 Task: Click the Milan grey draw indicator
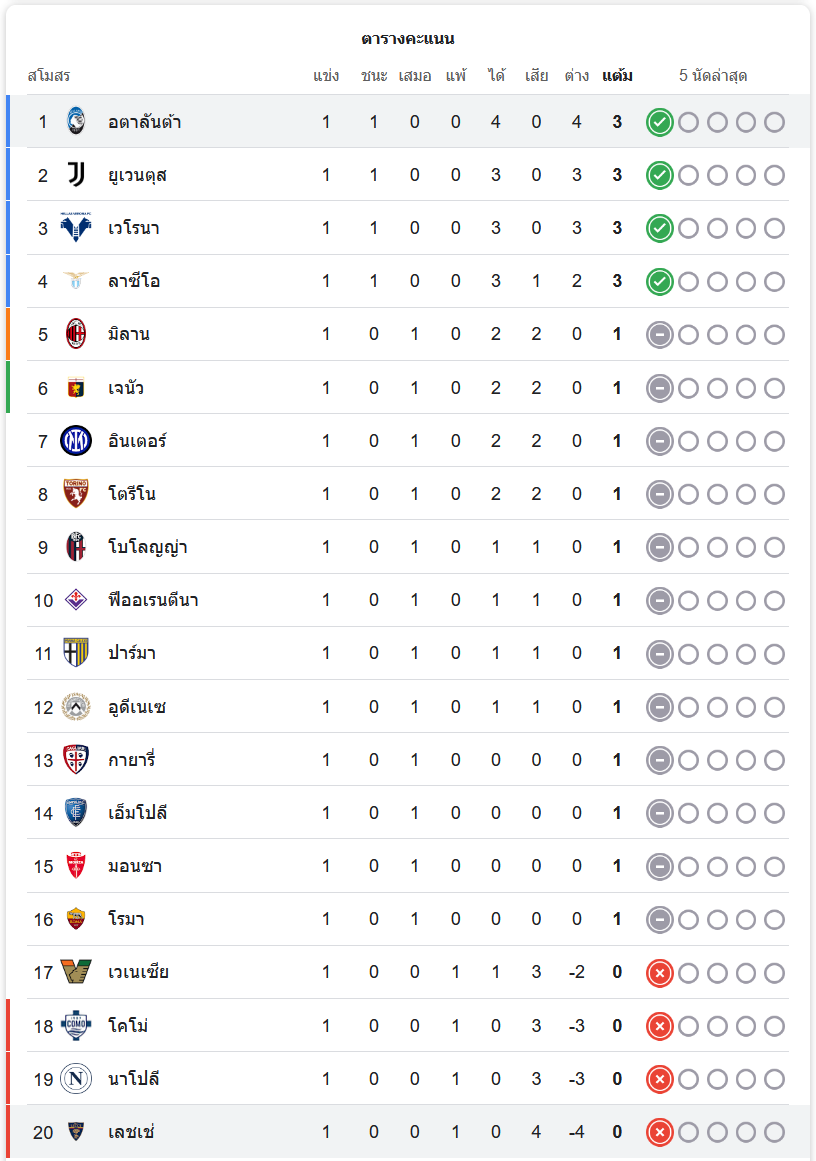click(x=659, y=334)
